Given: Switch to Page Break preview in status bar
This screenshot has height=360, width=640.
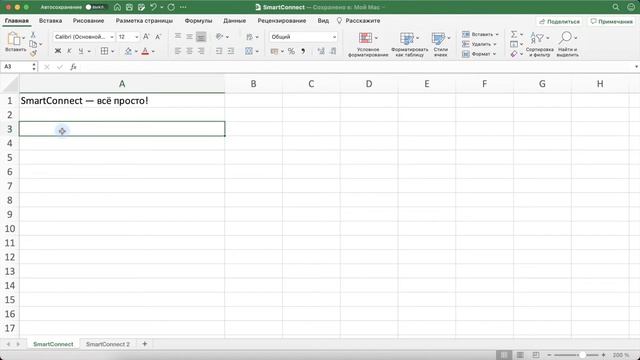Looking at the screenshot, I should 536,355.
